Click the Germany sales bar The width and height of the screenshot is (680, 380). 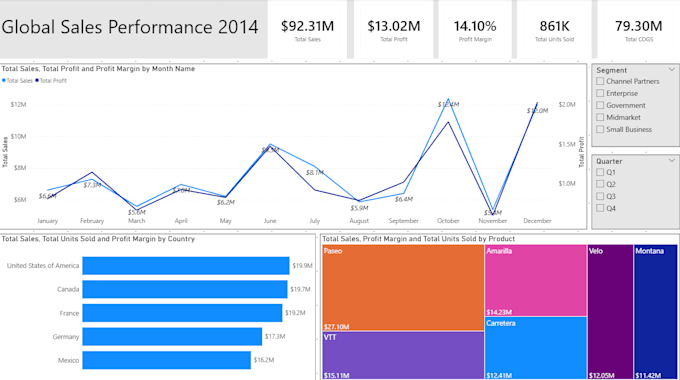click(x=172, y=337)
